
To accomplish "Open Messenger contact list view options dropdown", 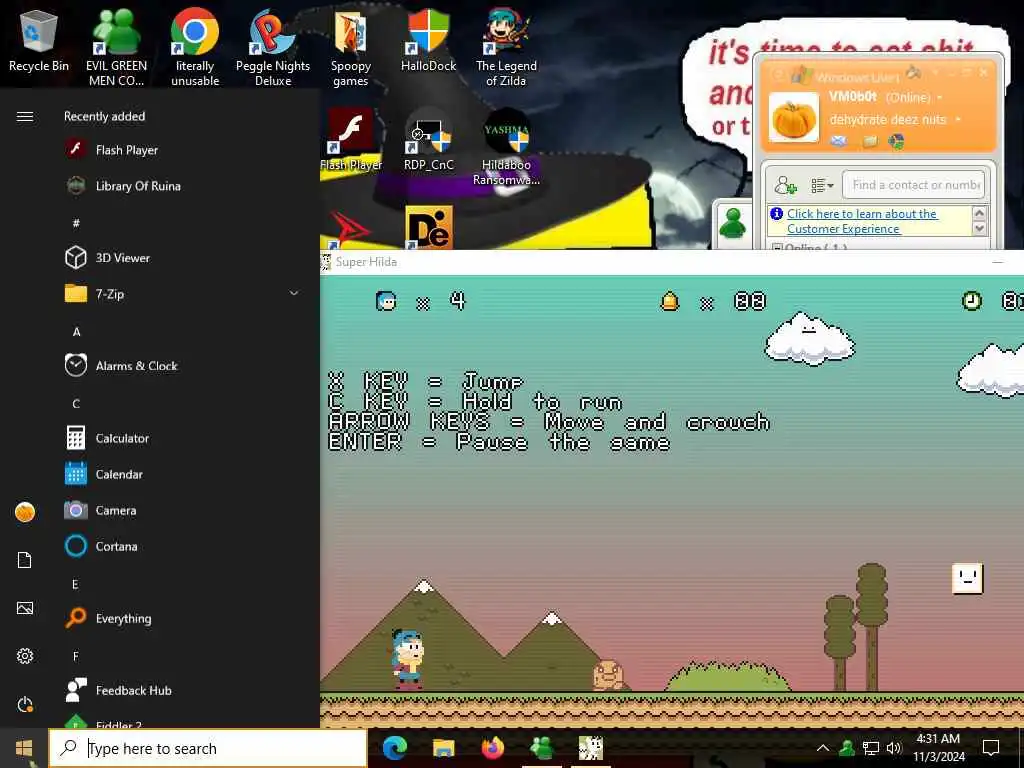I will 822,186.
